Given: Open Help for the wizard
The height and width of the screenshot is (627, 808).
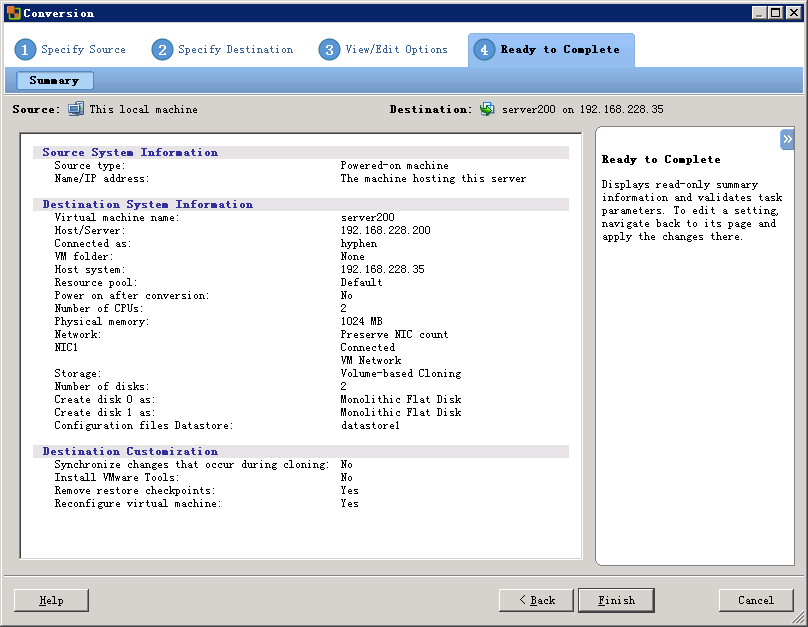Looking at the screenshot, I should coord(51,600).
